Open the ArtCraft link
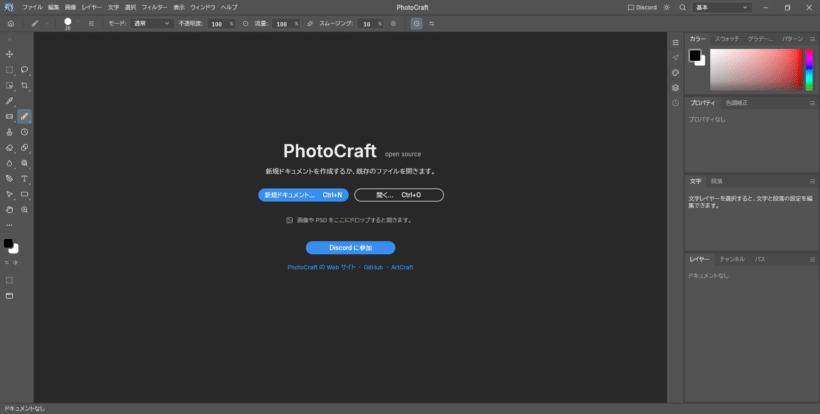Viewport: 820px width, 414px height. tap(402, 267)
